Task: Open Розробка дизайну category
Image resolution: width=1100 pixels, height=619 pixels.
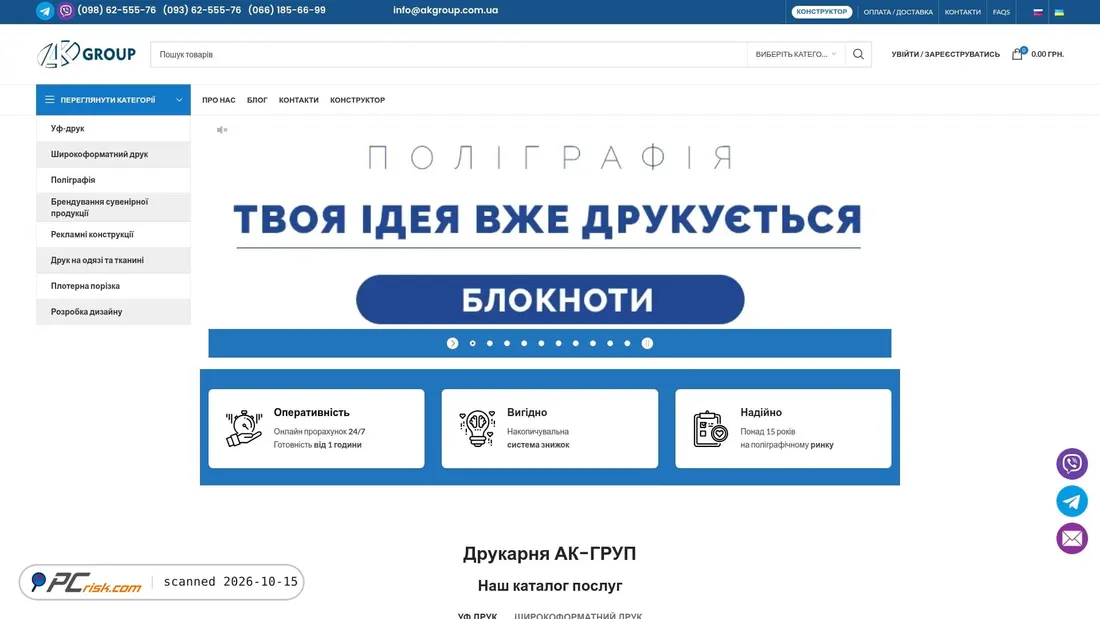Action: [x=113, y=312]
